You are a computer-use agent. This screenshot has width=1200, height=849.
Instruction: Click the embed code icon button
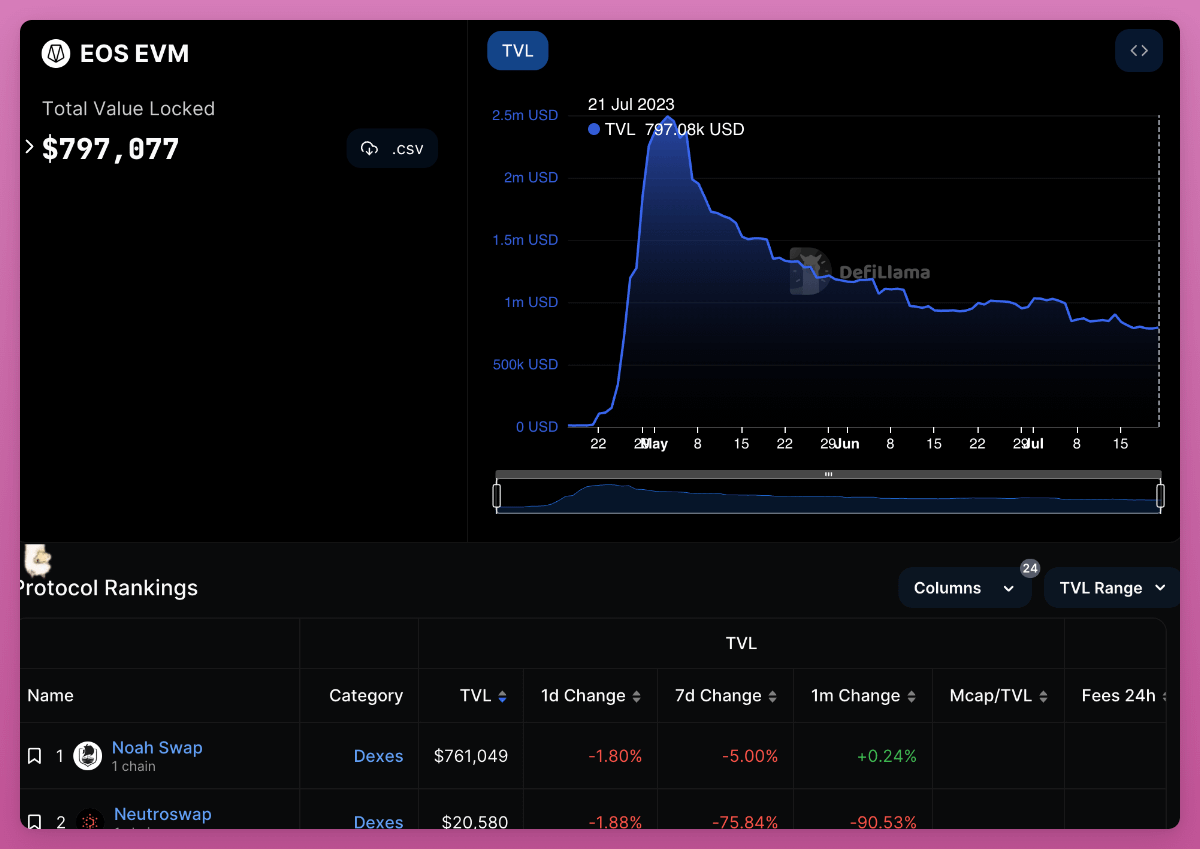click(1138, 51)
